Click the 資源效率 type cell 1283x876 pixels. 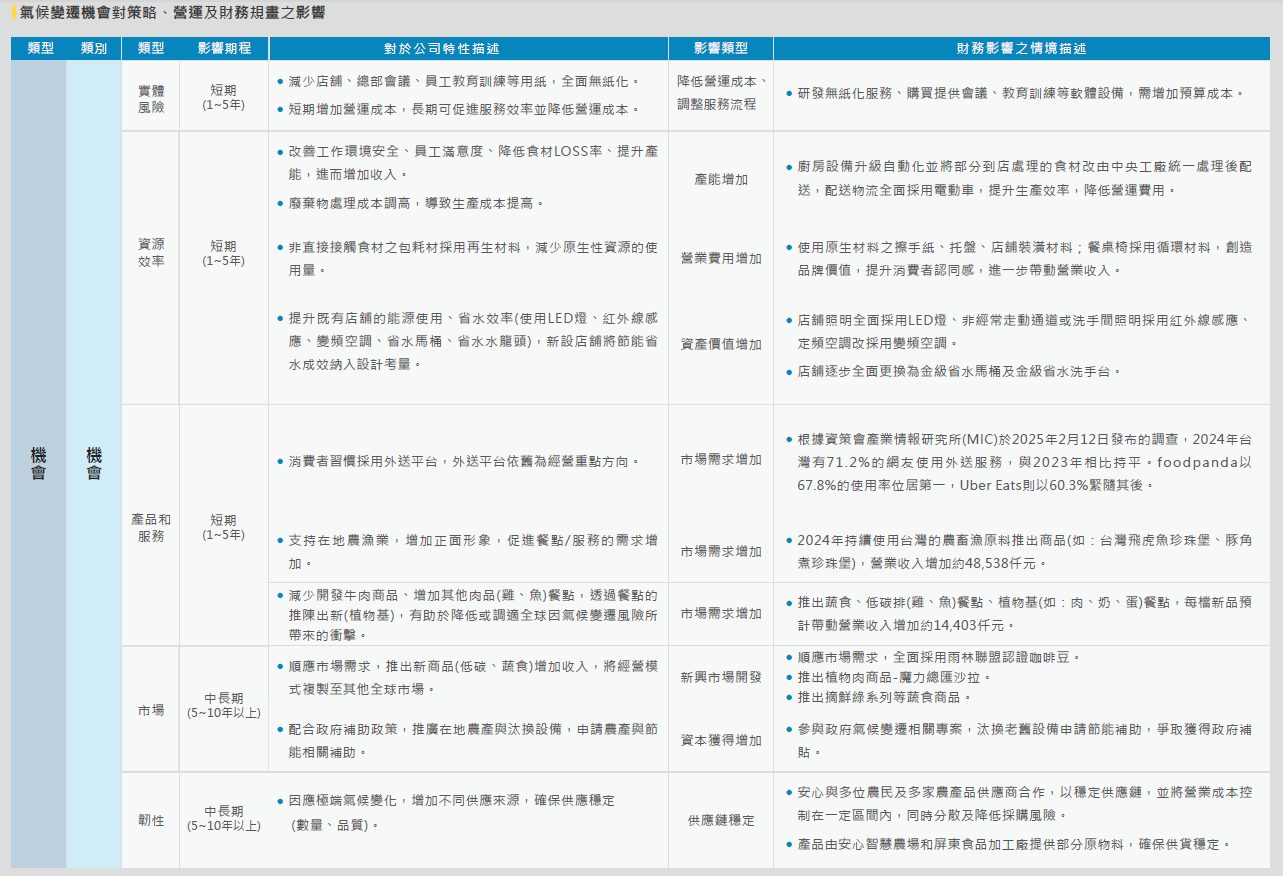151,252
